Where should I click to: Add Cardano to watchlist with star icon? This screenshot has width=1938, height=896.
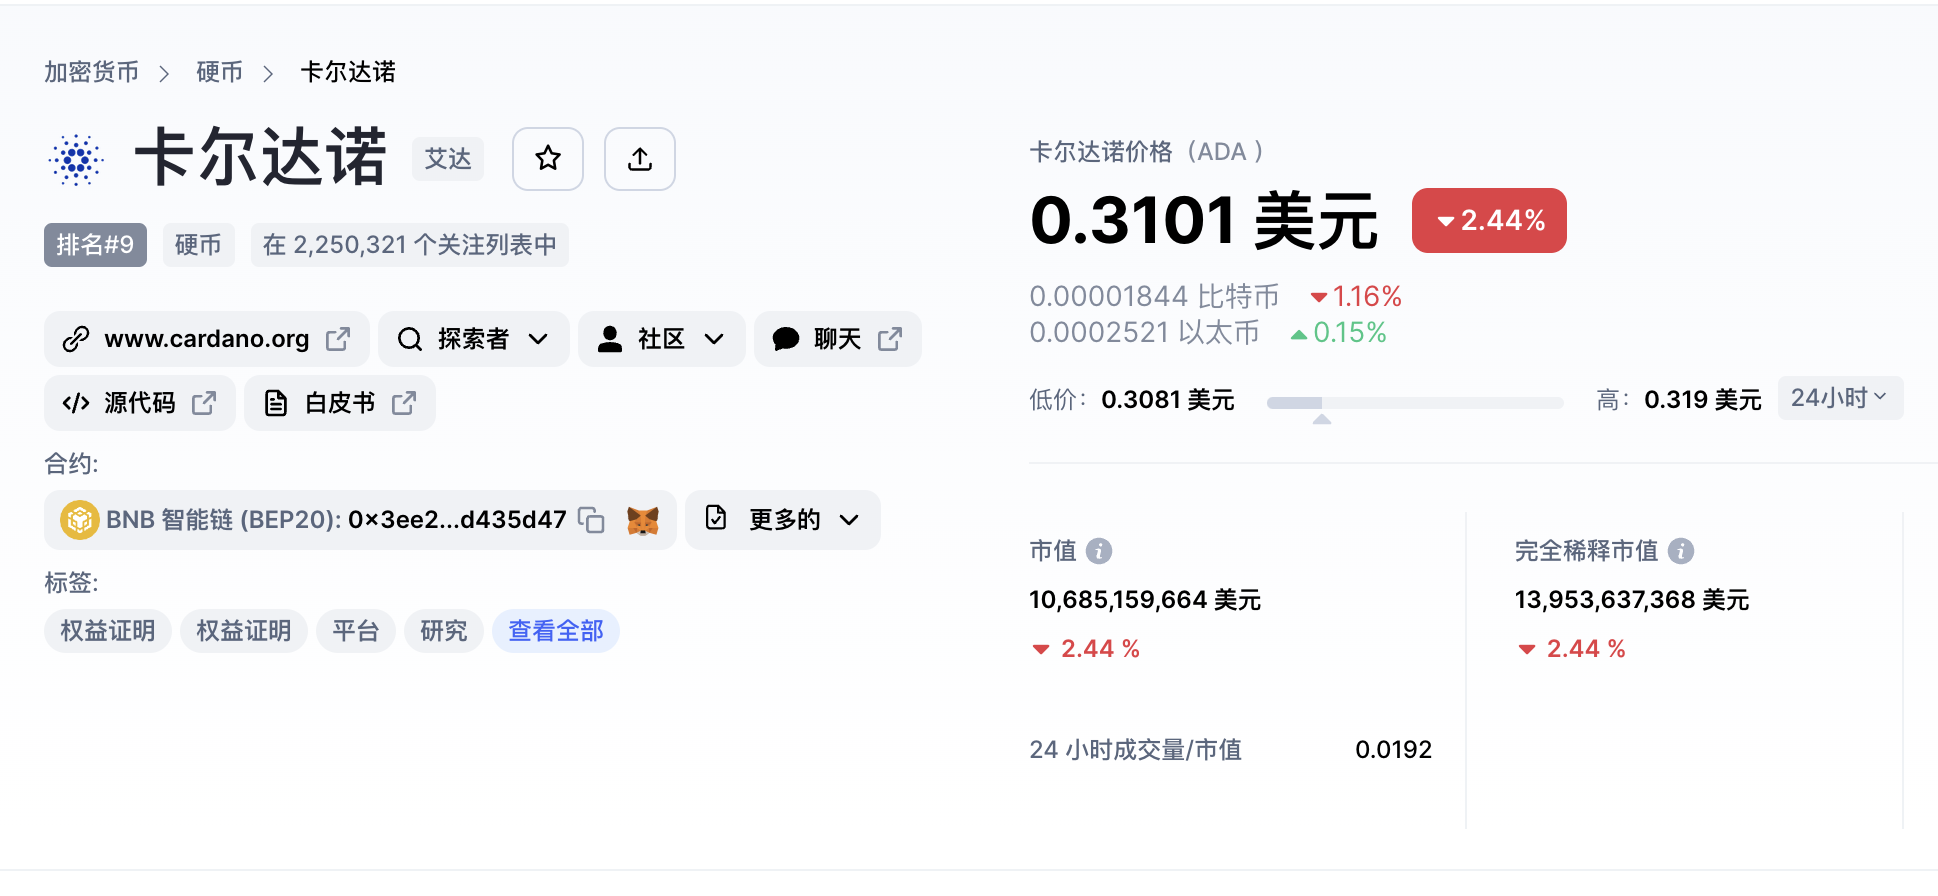[x=547, y=159]
